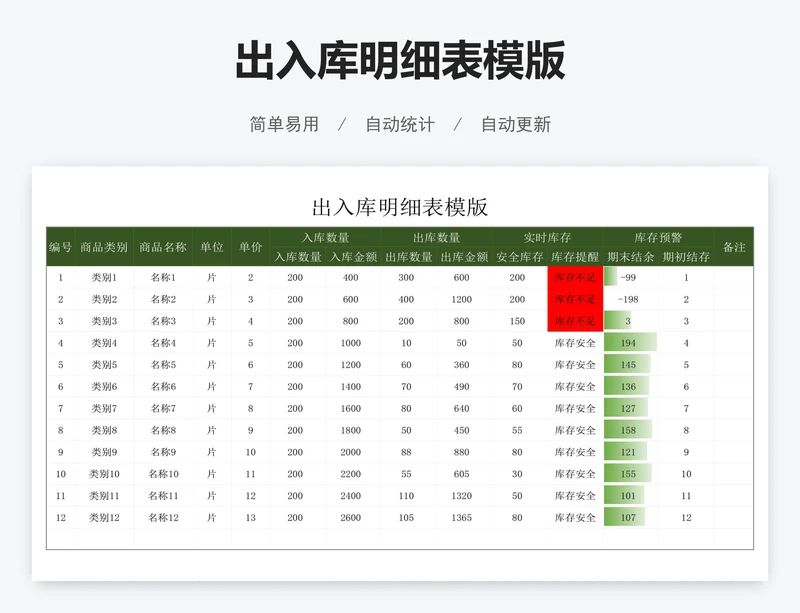Click the 出库金额 cell showing 640

462,408
